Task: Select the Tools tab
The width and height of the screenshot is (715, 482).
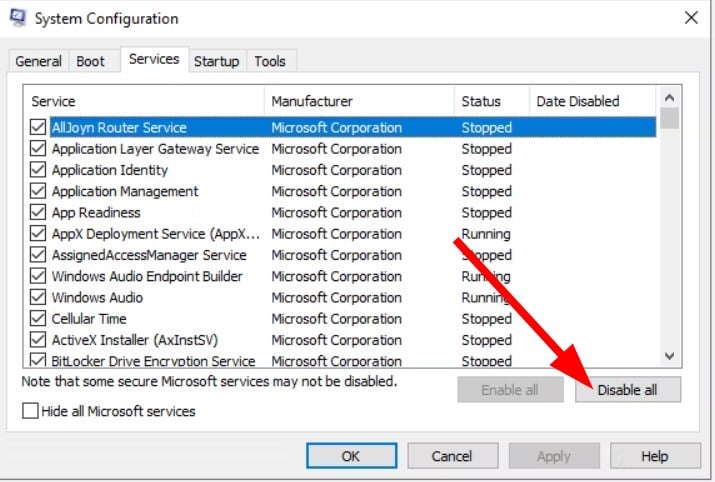Action: click(x=270, y=61)
